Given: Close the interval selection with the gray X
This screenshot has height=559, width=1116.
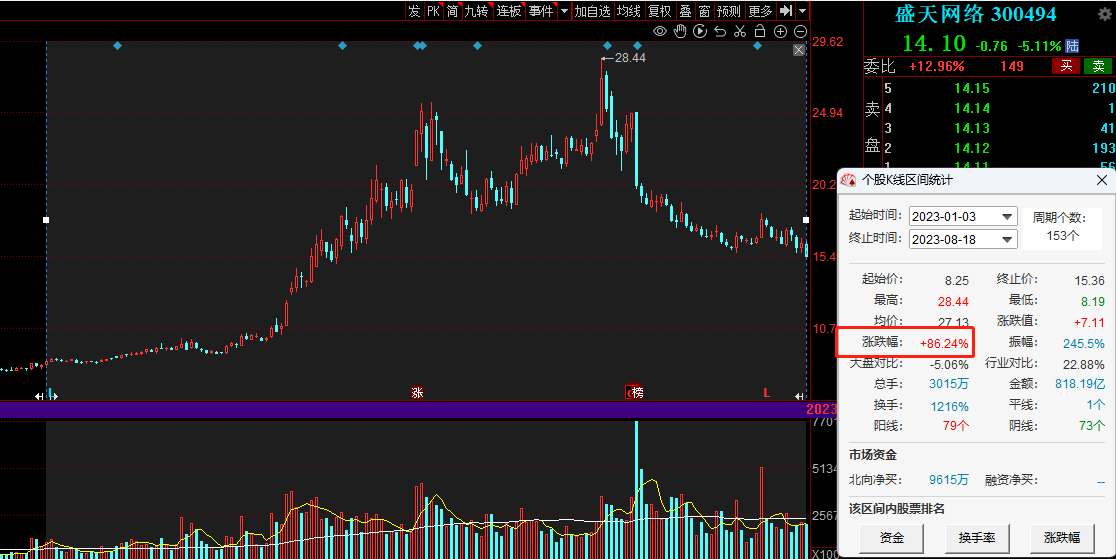Looking at the screenshot, I should click(x=798, y=50).
